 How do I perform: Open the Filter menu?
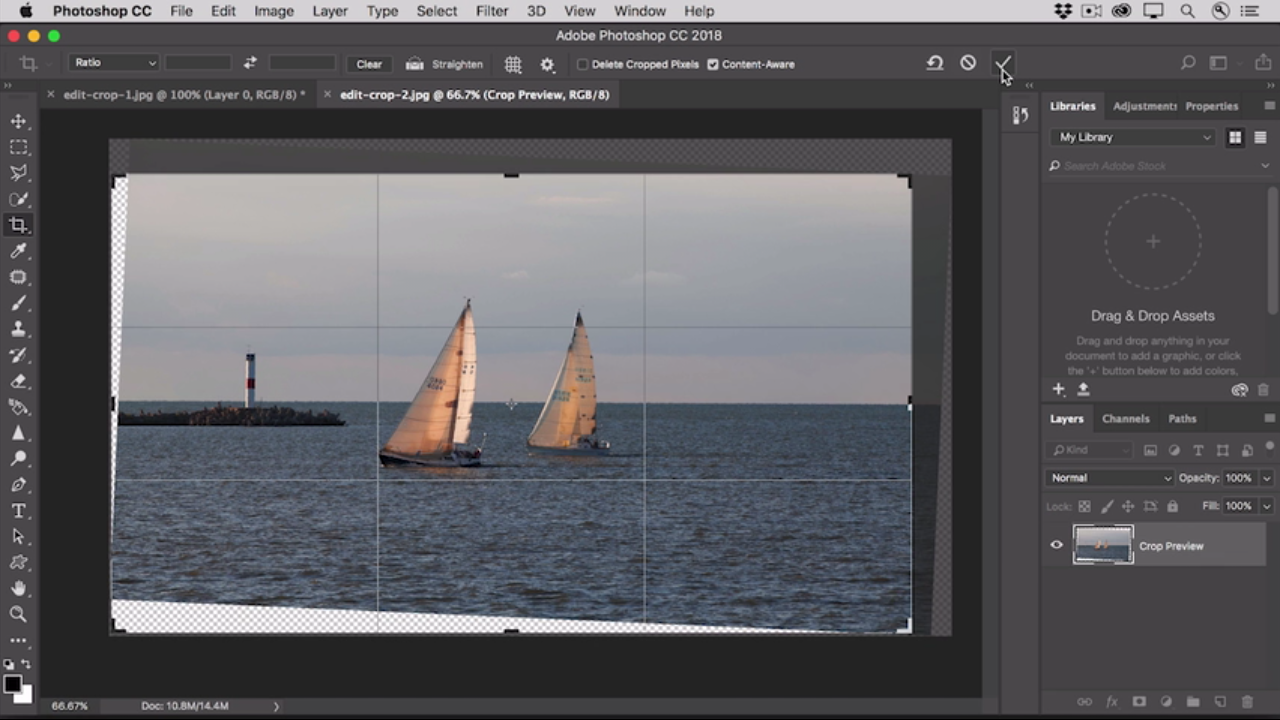pos(491,11)
